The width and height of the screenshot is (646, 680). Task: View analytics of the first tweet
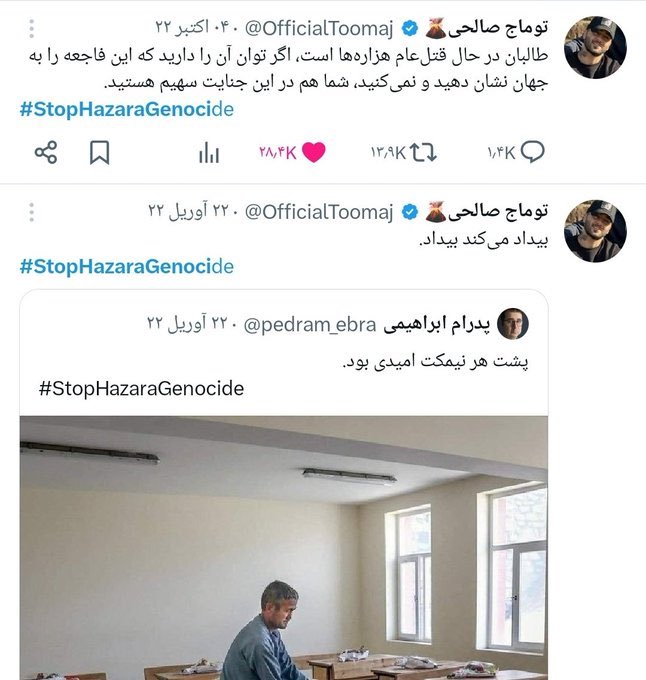point(209,153)
